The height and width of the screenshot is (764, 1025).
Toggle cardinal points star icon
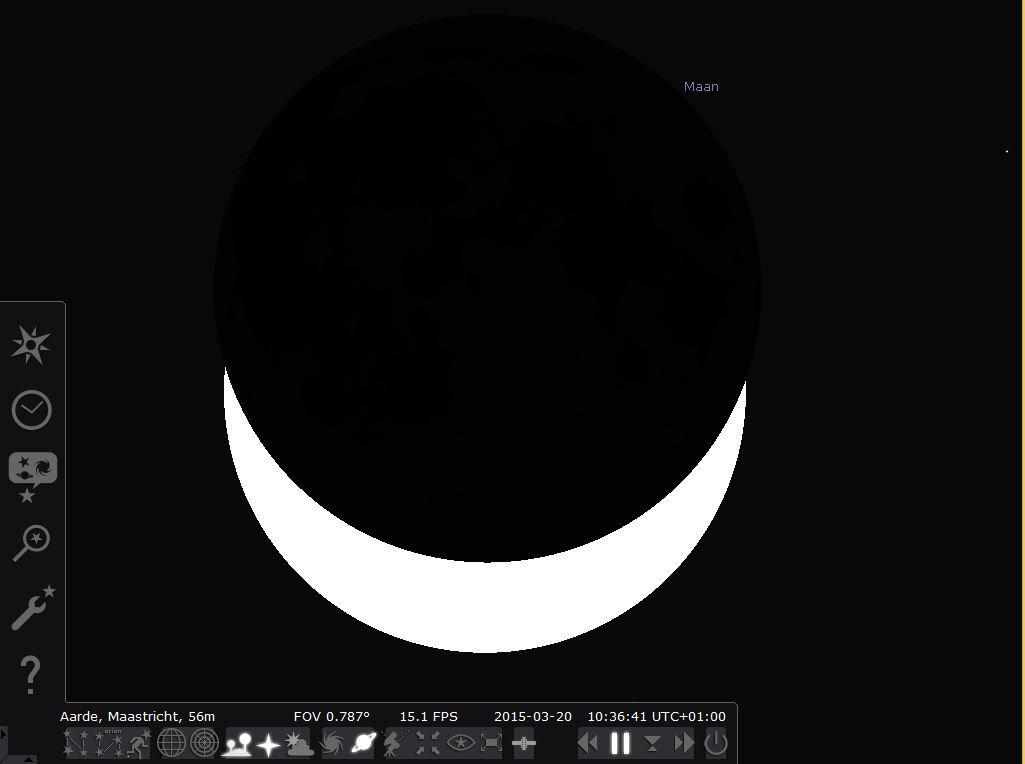(268, 744)
